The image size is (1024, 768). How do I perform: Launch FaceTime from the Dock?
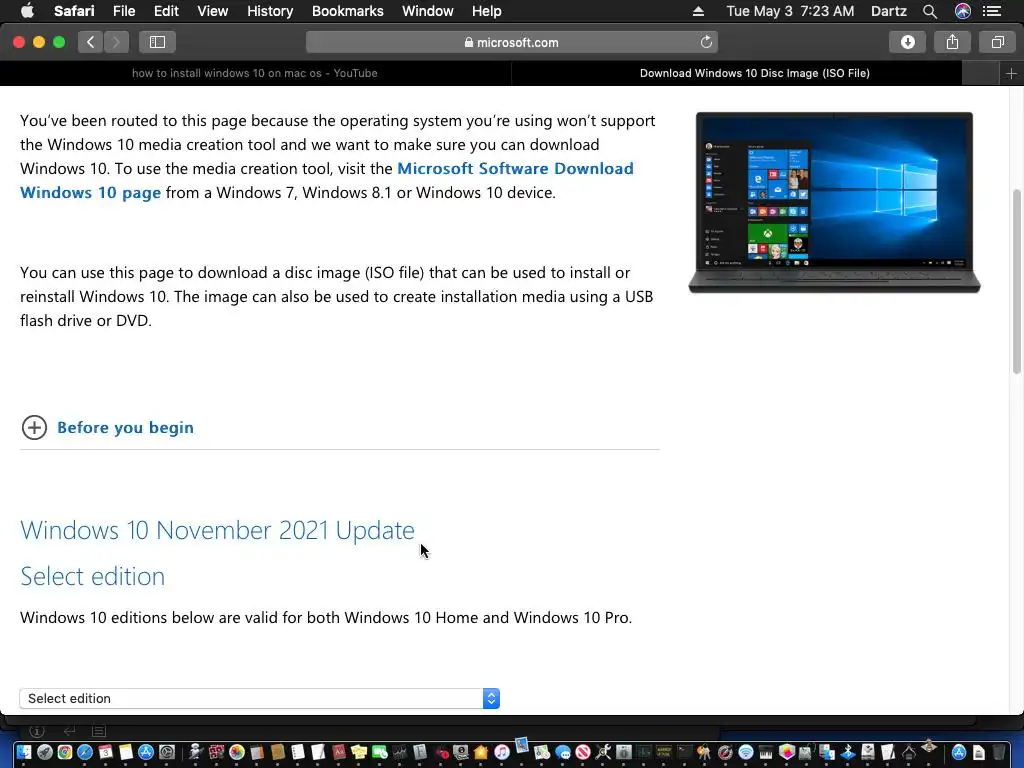pyautogui.click(x=379, y=752)
